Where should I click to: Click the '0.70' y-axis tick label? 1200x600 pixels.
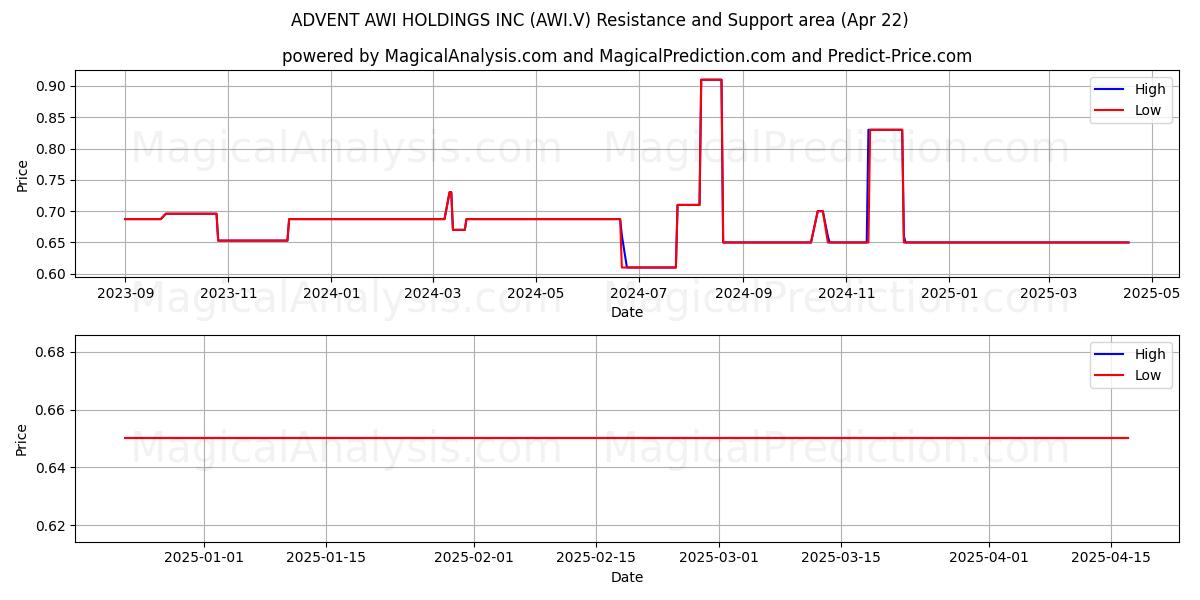pos(52,212)
